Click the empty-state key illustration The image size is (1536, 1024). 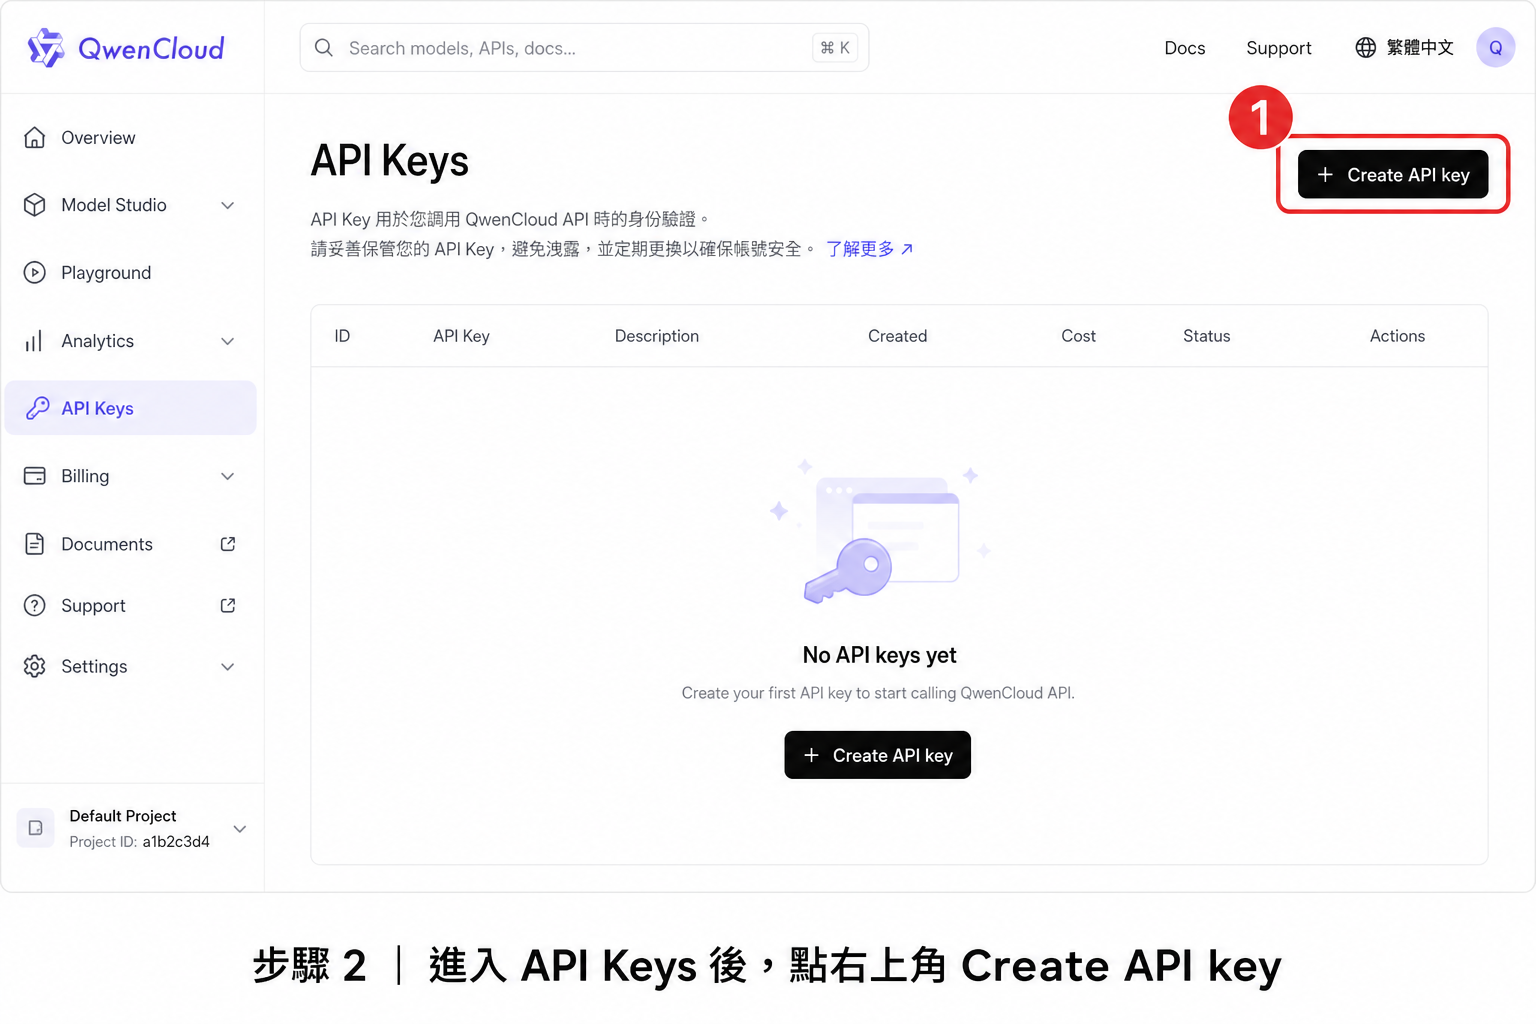click(880, 532)
